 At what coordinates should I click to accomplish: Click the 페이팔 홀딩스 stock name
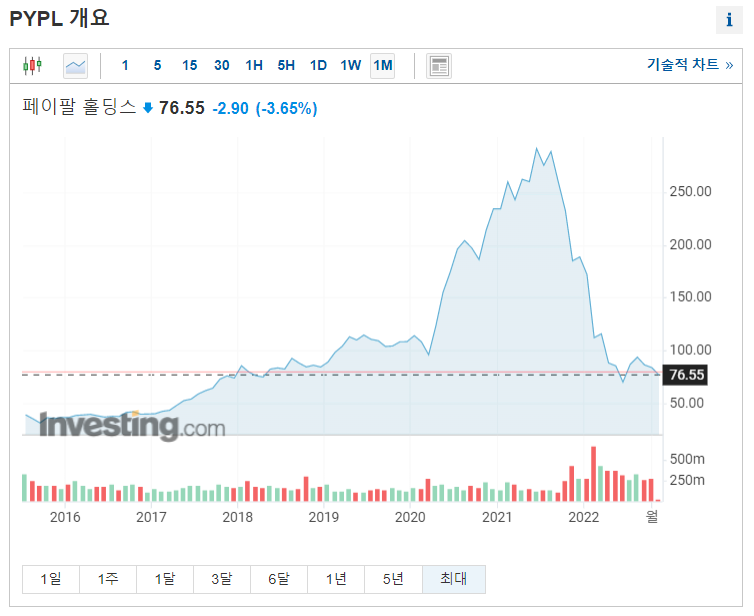click(79, 107)
